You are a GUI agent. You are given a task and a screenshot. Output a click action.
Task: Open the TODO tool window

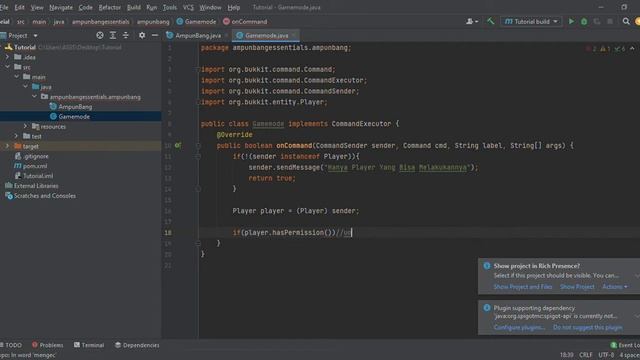[11, 345]
